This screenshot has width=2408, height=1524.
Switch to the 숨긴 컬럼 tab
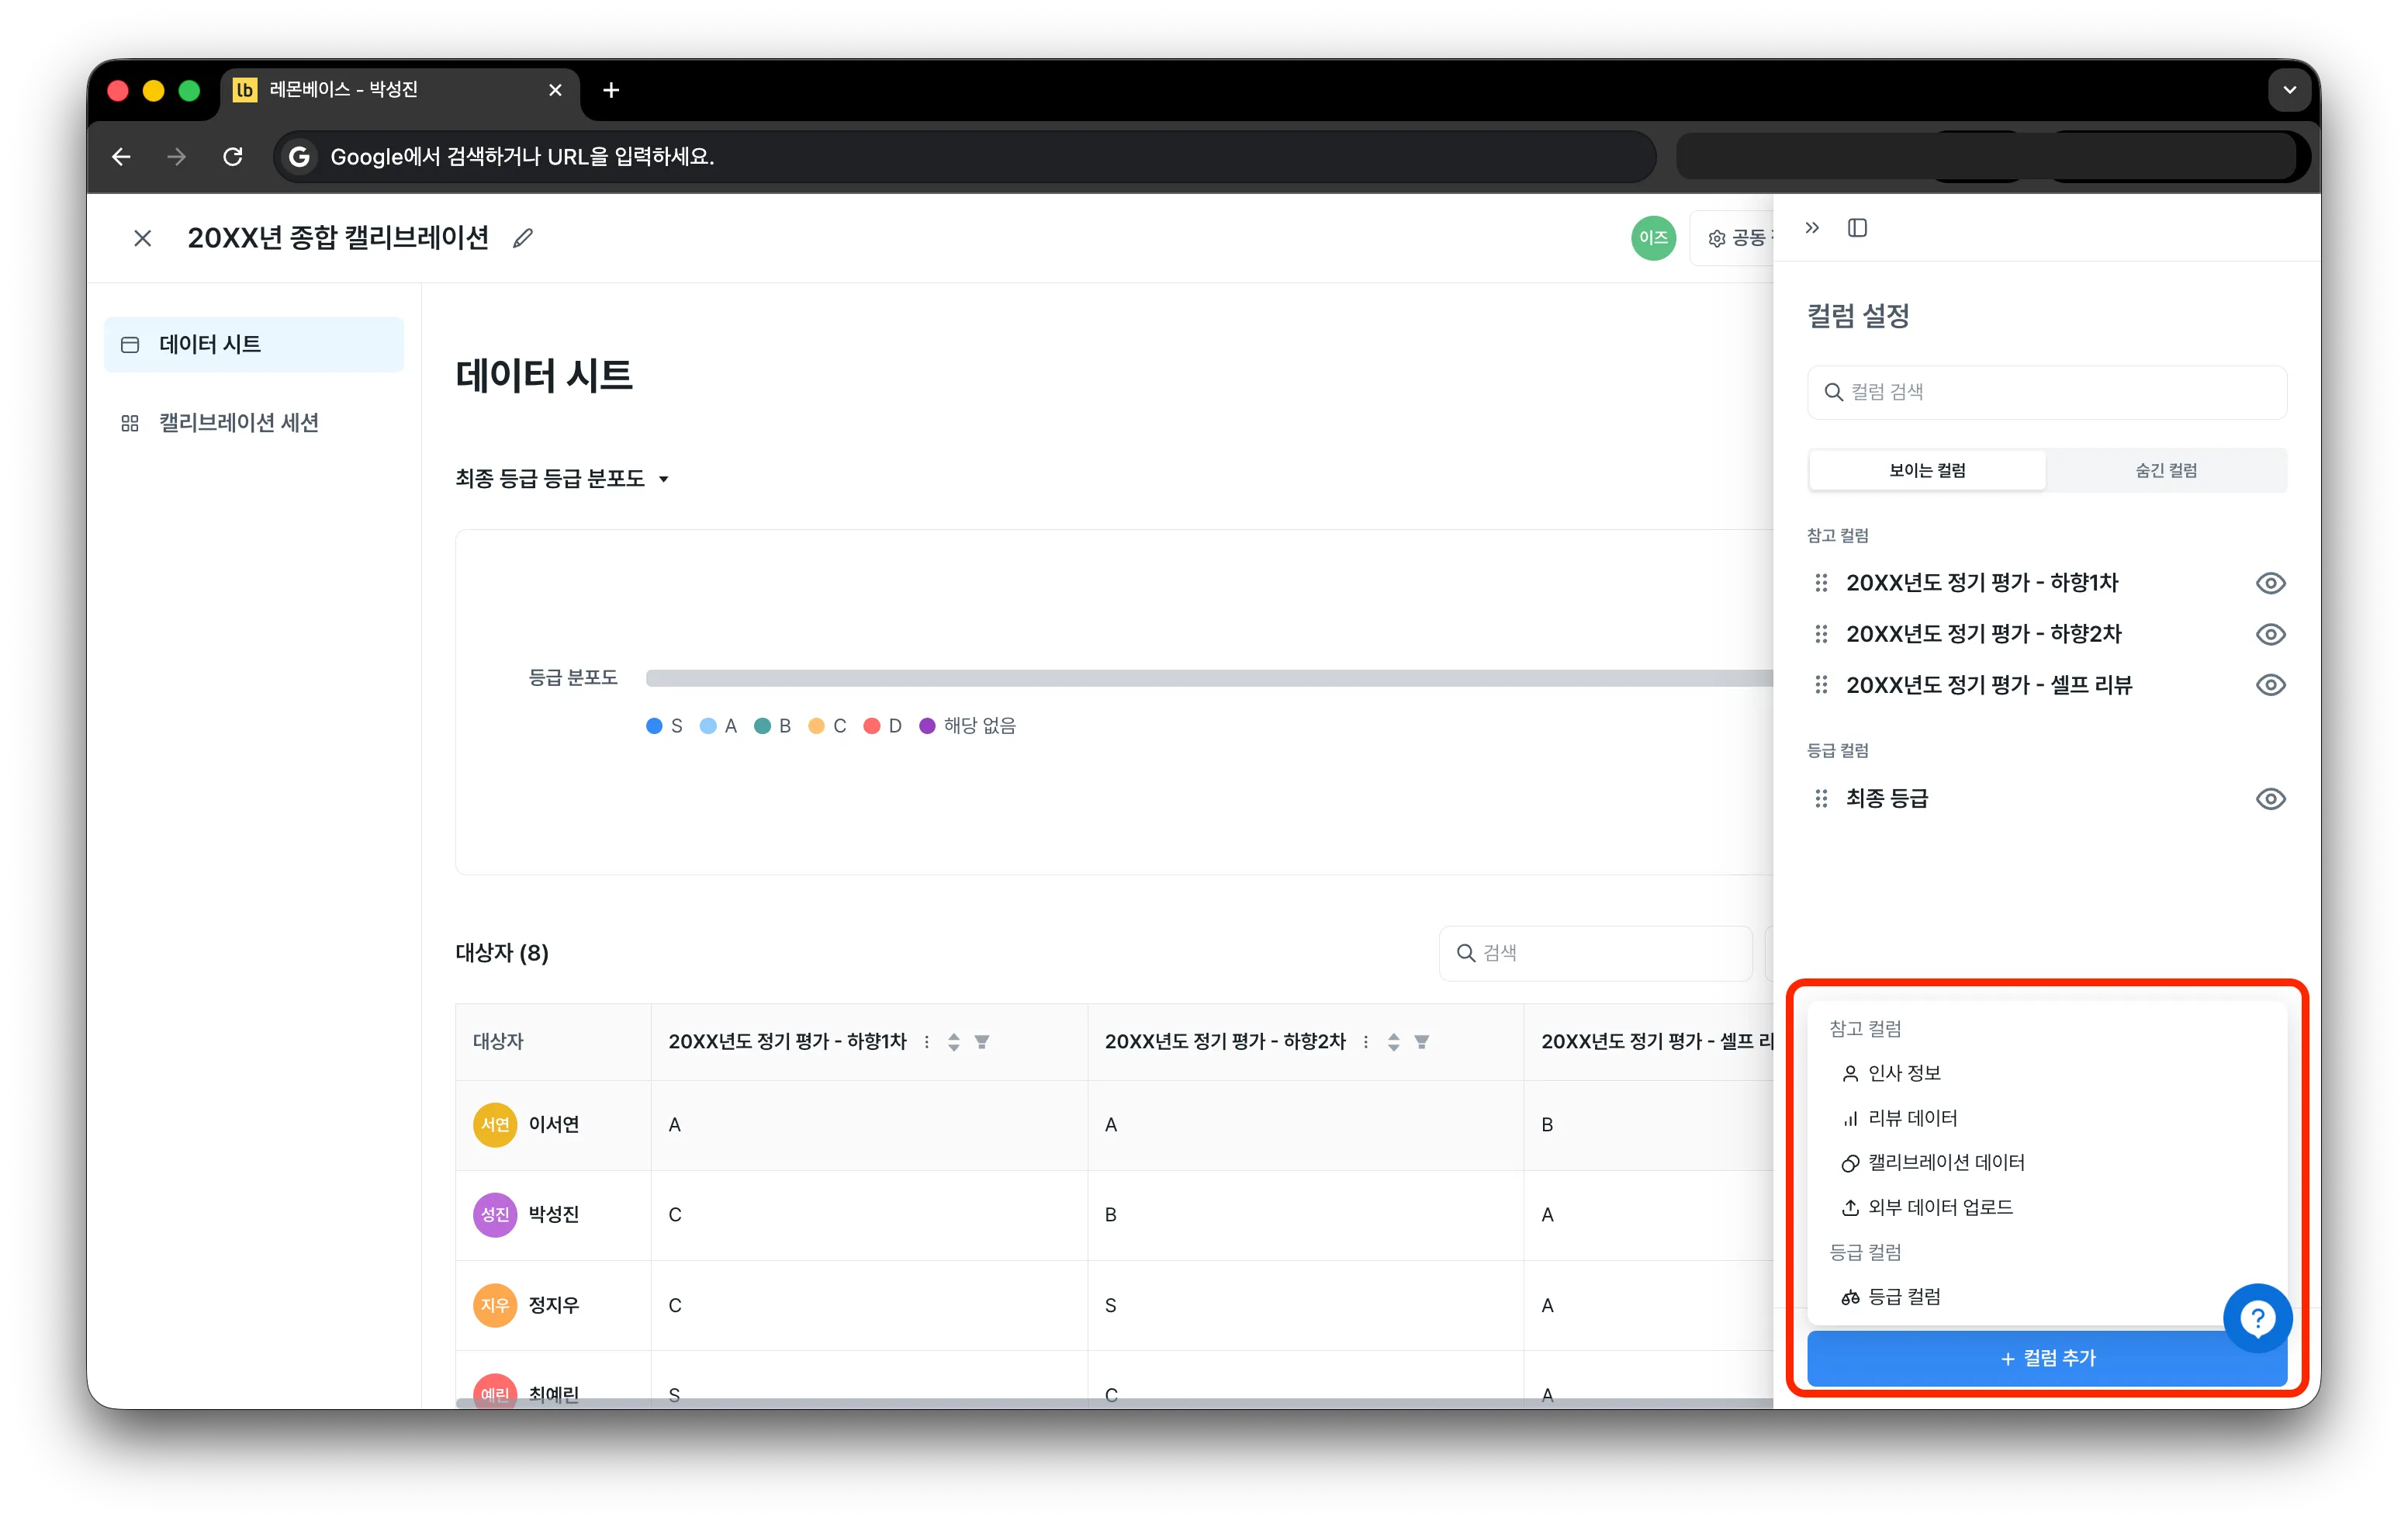pos(2166,470)
